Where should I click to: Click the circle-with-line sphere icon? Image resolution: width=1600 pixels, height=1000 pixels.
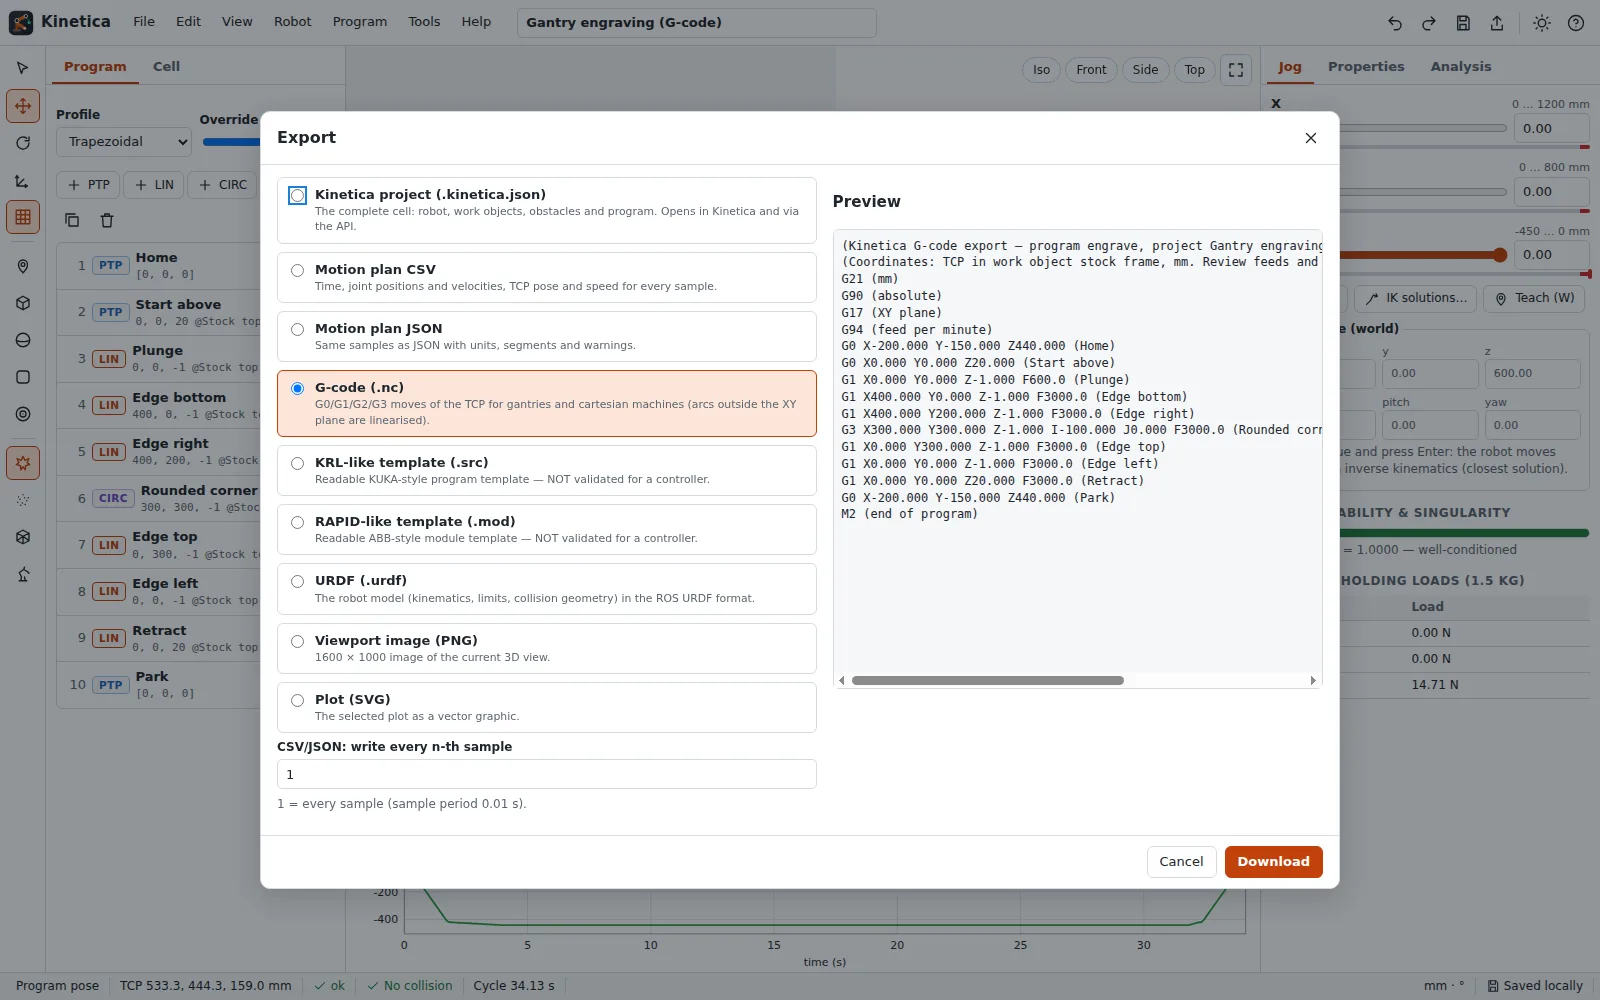tap(23, 340)
